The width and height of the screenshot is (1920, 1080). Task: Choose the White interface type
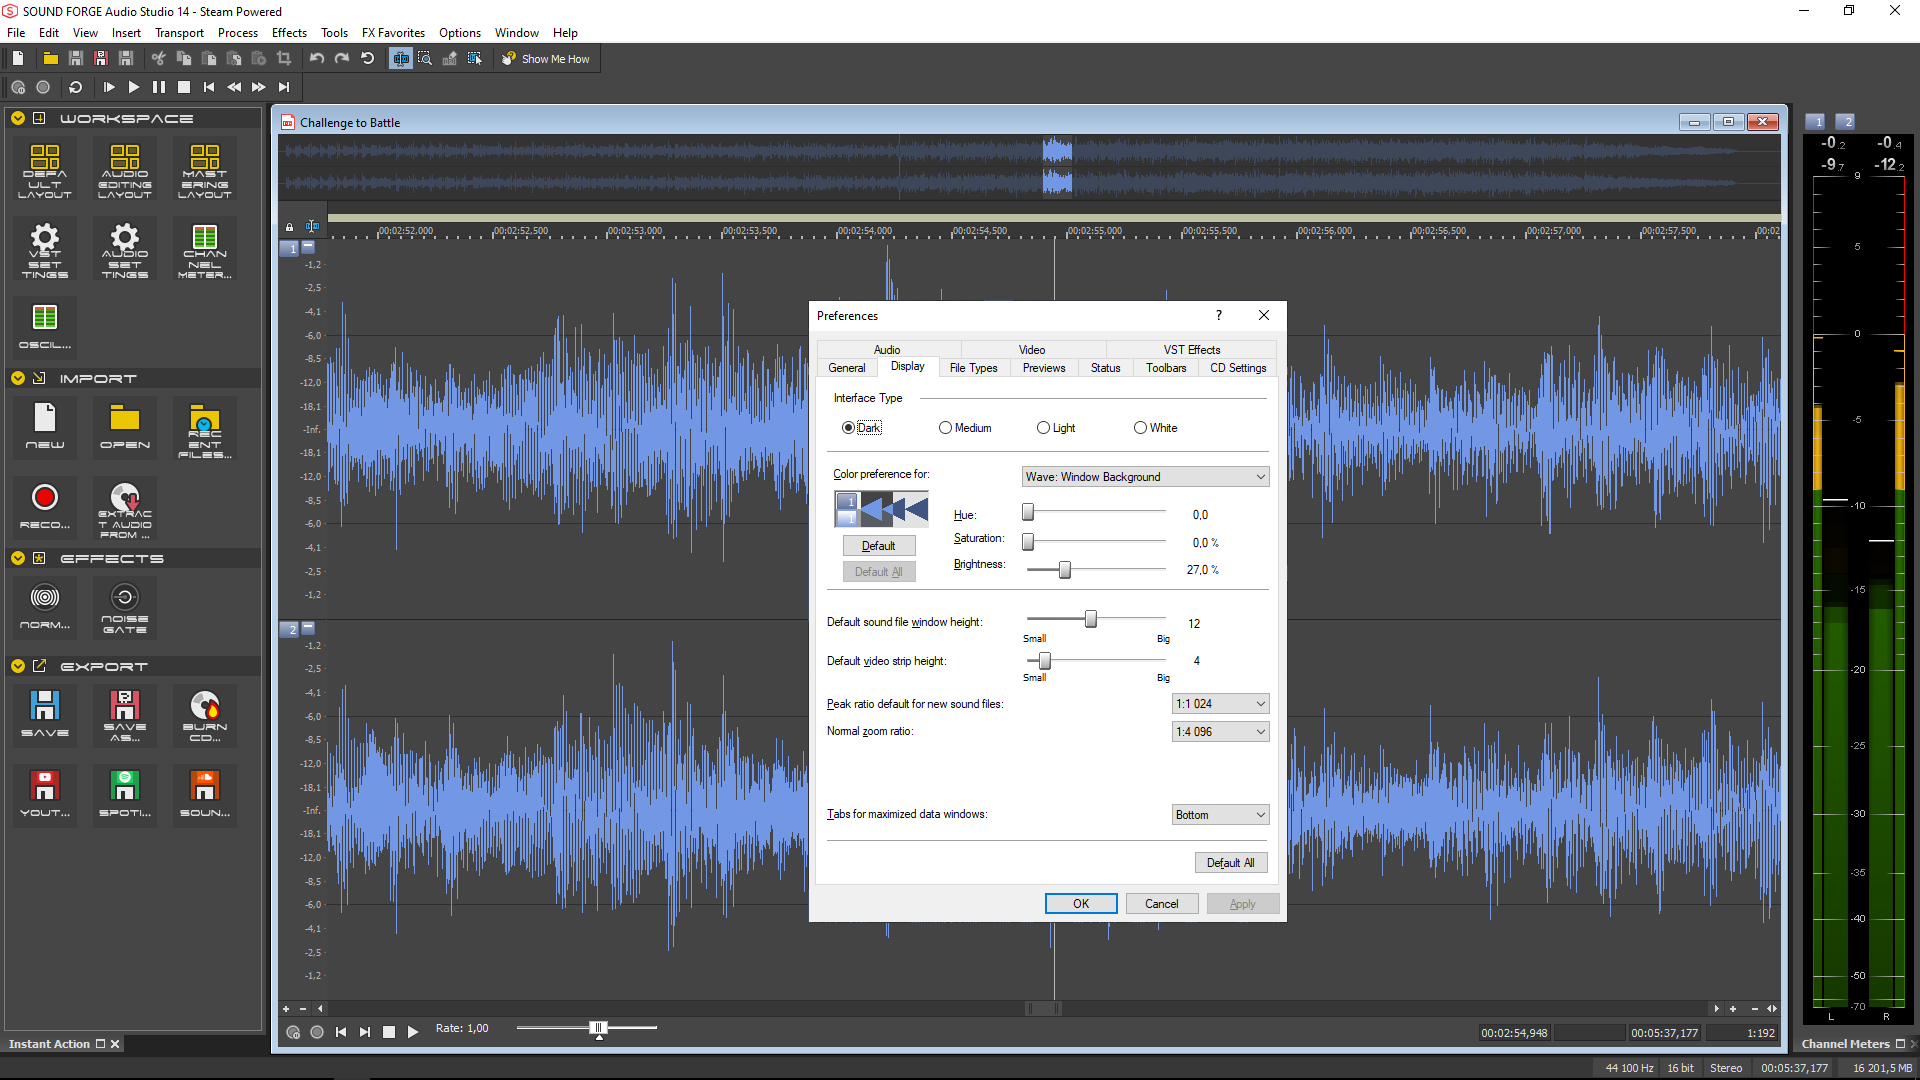(1140, 428)
